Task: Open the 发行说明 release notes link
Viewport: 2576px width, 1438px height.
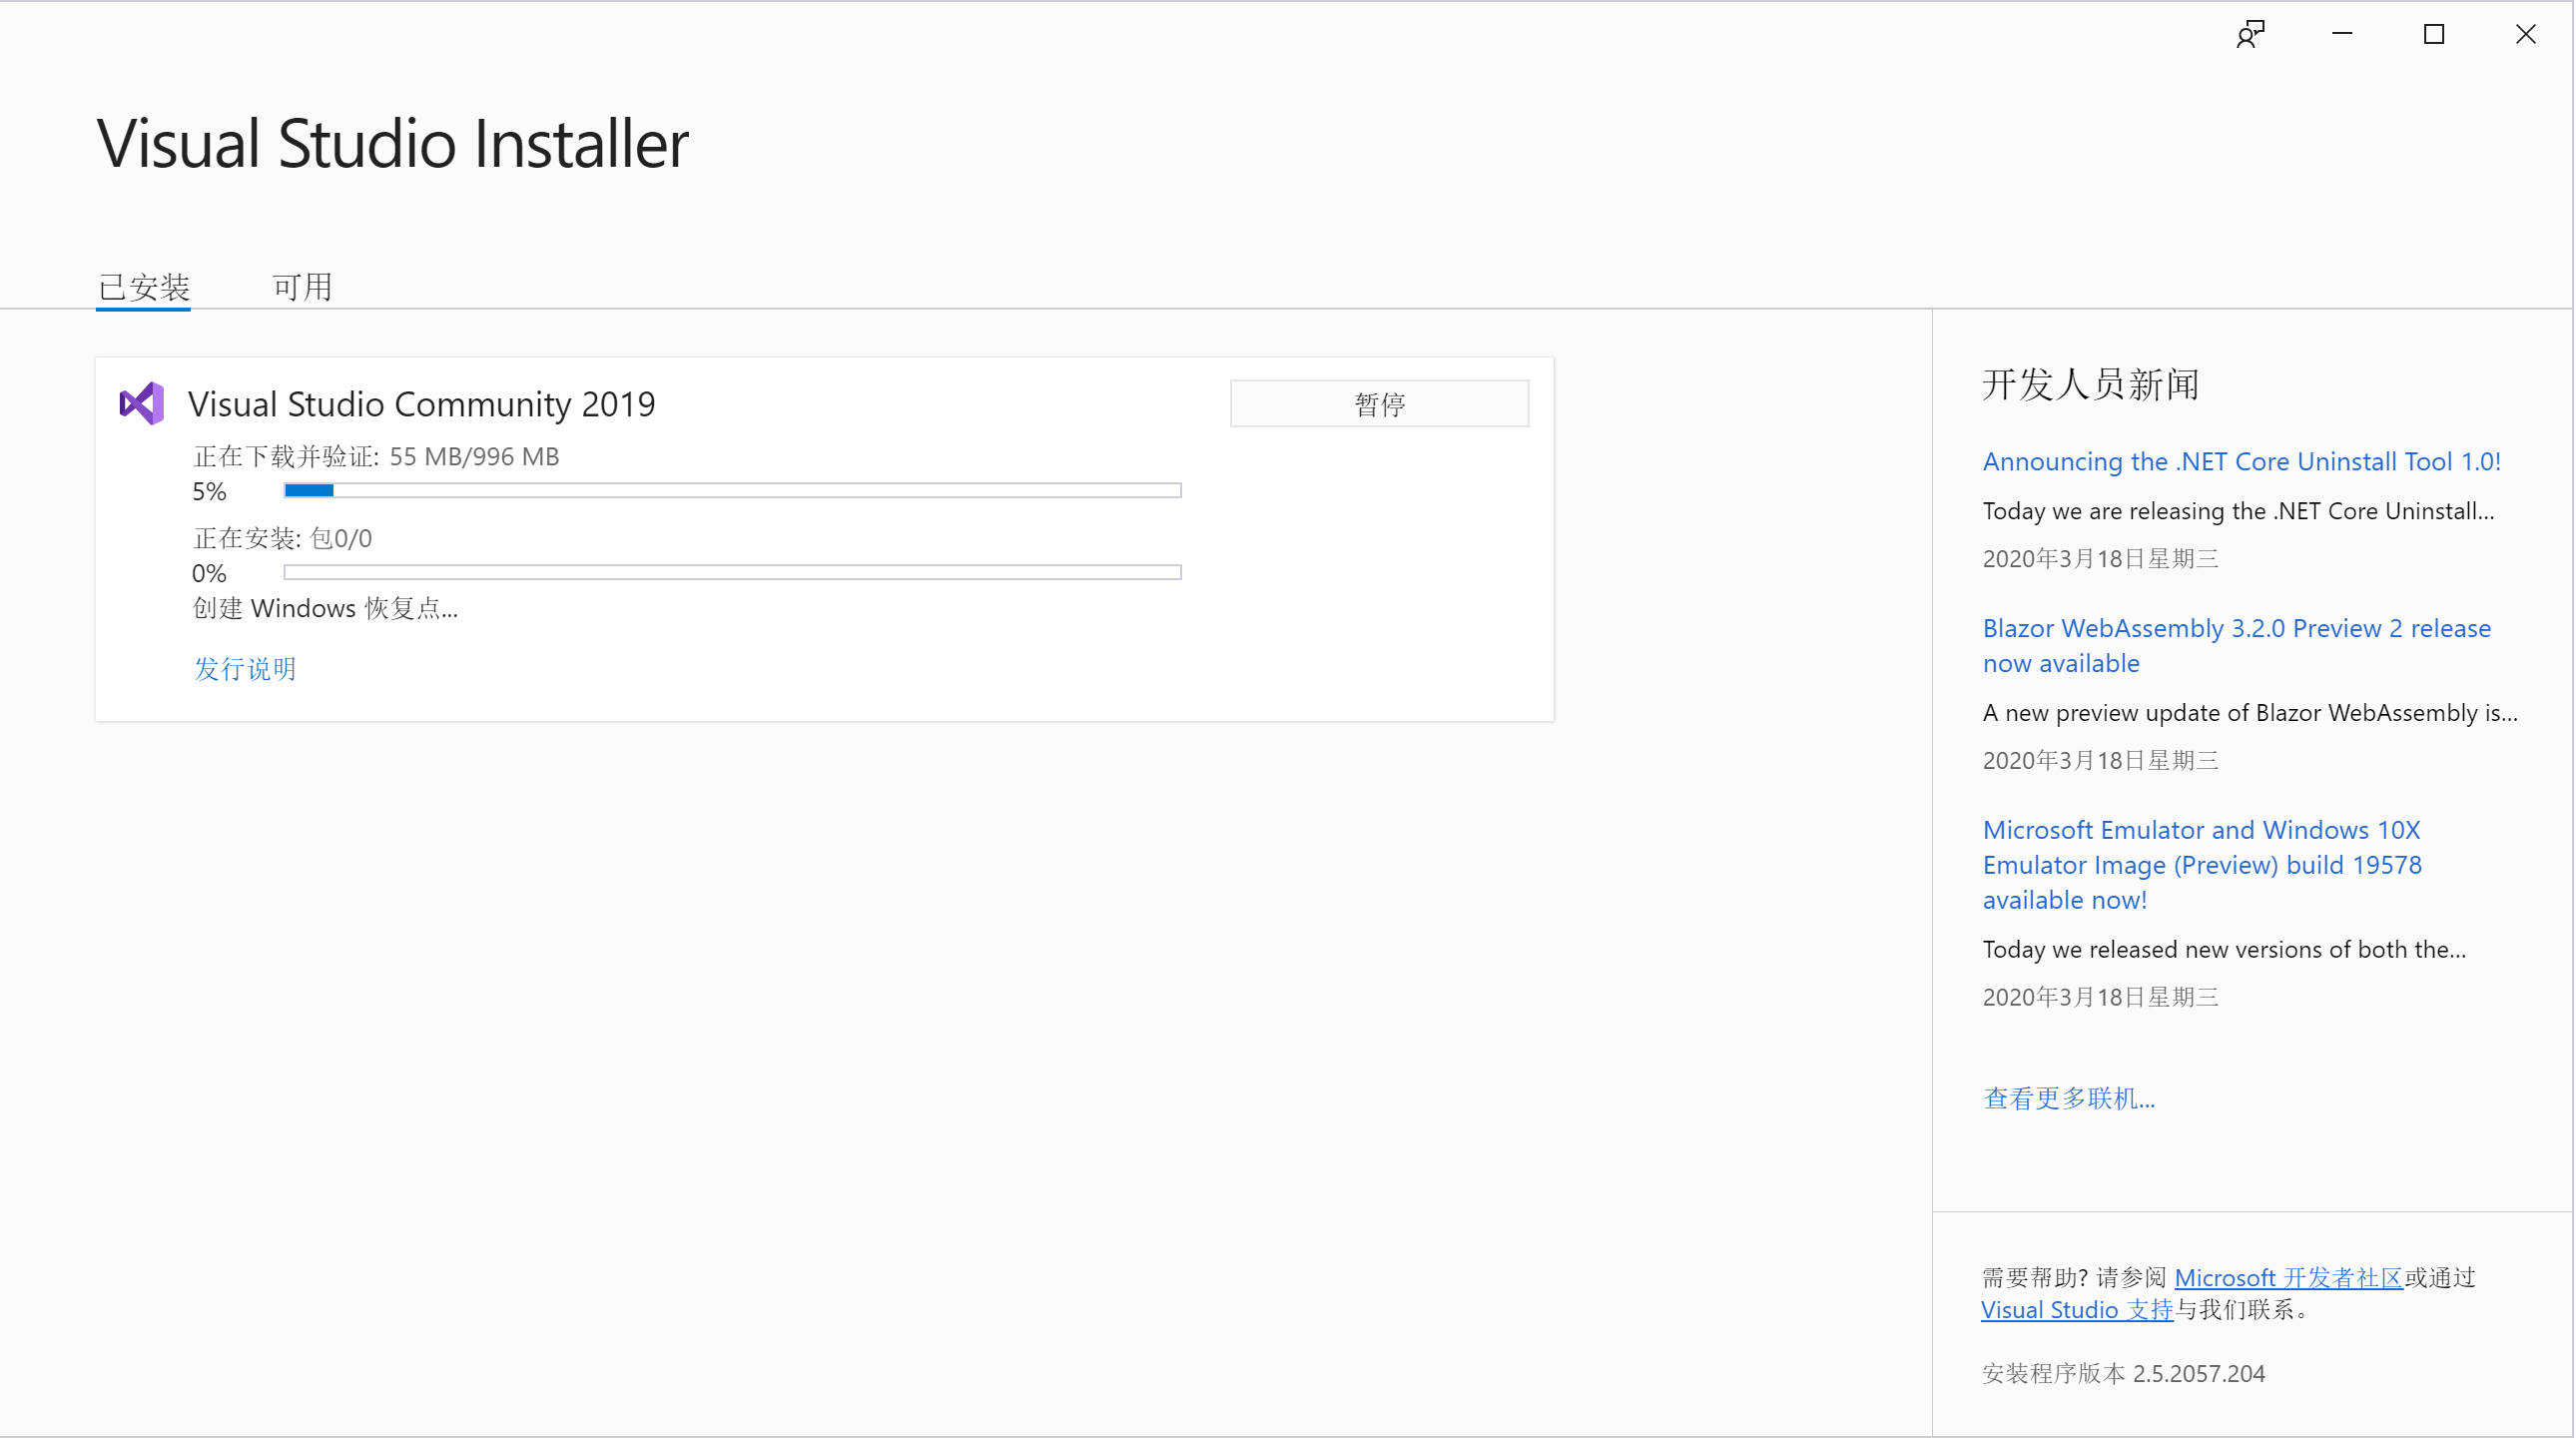Action: [245, 668]
